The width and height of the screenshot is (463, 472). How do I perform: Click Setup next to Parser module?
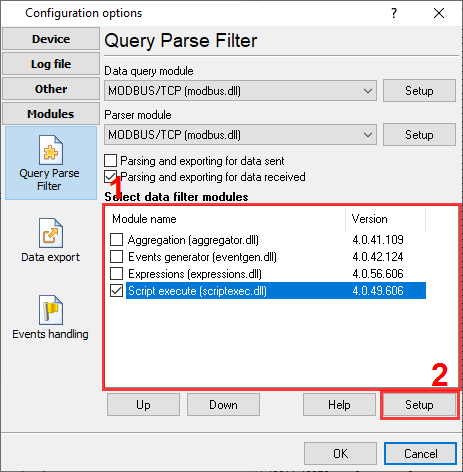click(x=419, y=135)
